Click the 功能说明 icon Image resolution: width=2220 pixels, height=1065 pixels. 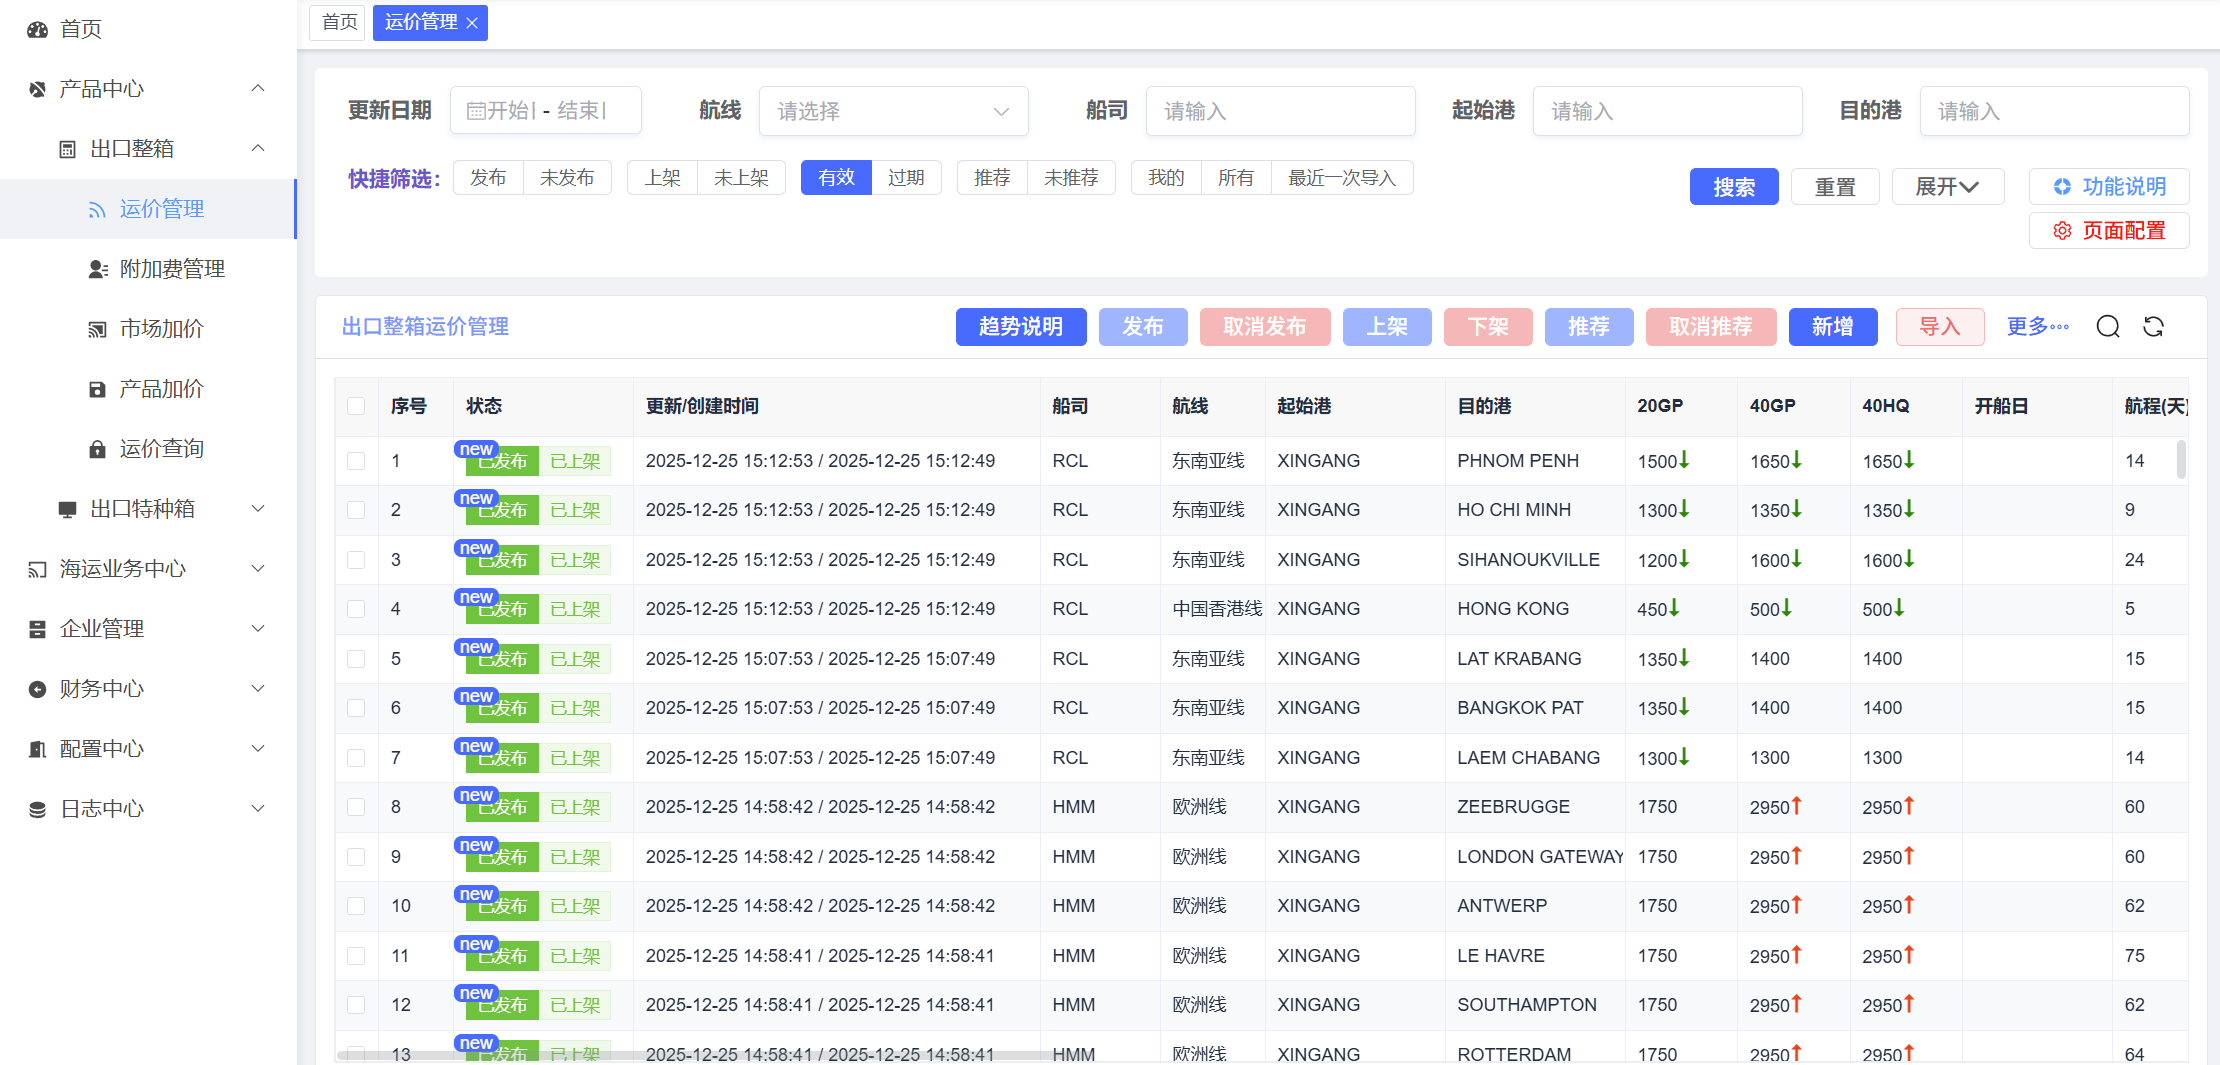[2062, 187]
